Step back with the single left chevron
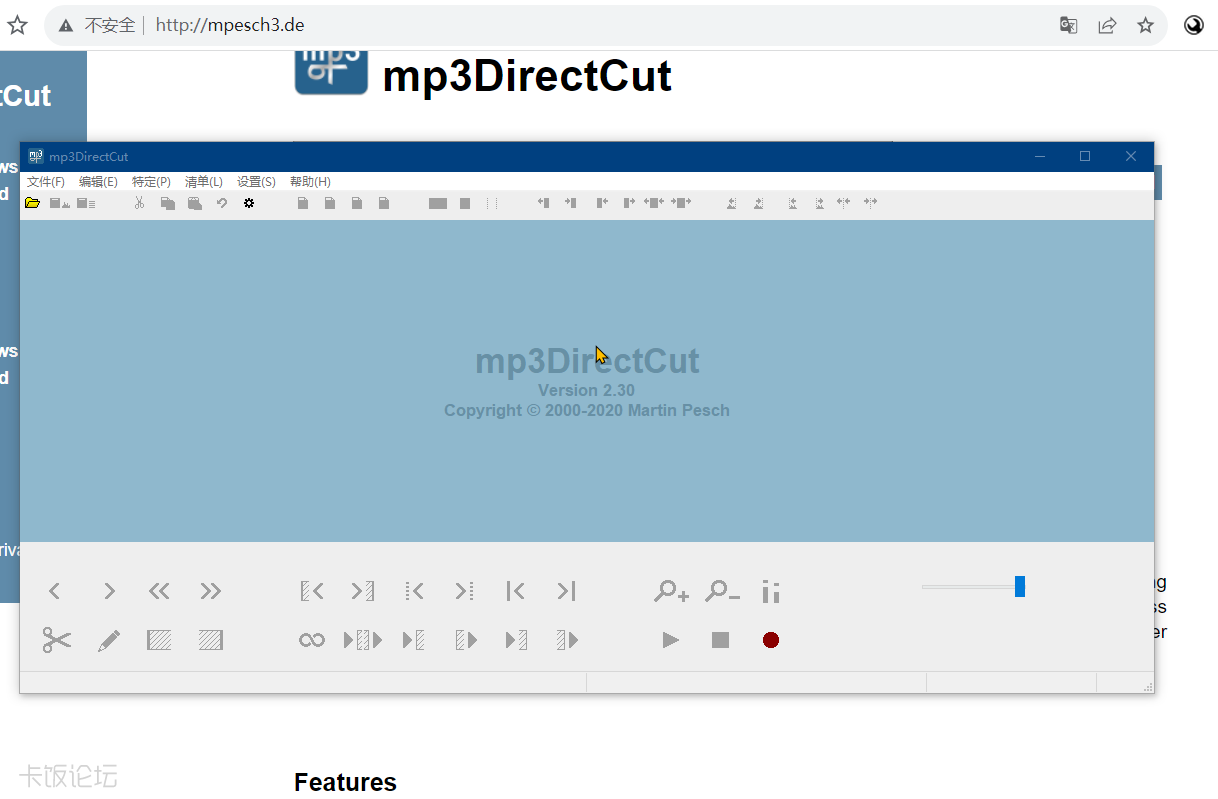 [55, 591]
